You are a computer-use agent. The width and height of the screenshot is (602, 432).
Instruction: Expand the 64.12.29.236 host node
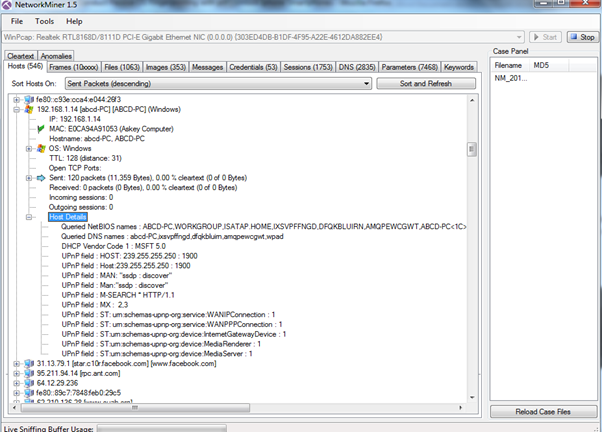click(x=17, y=383)
